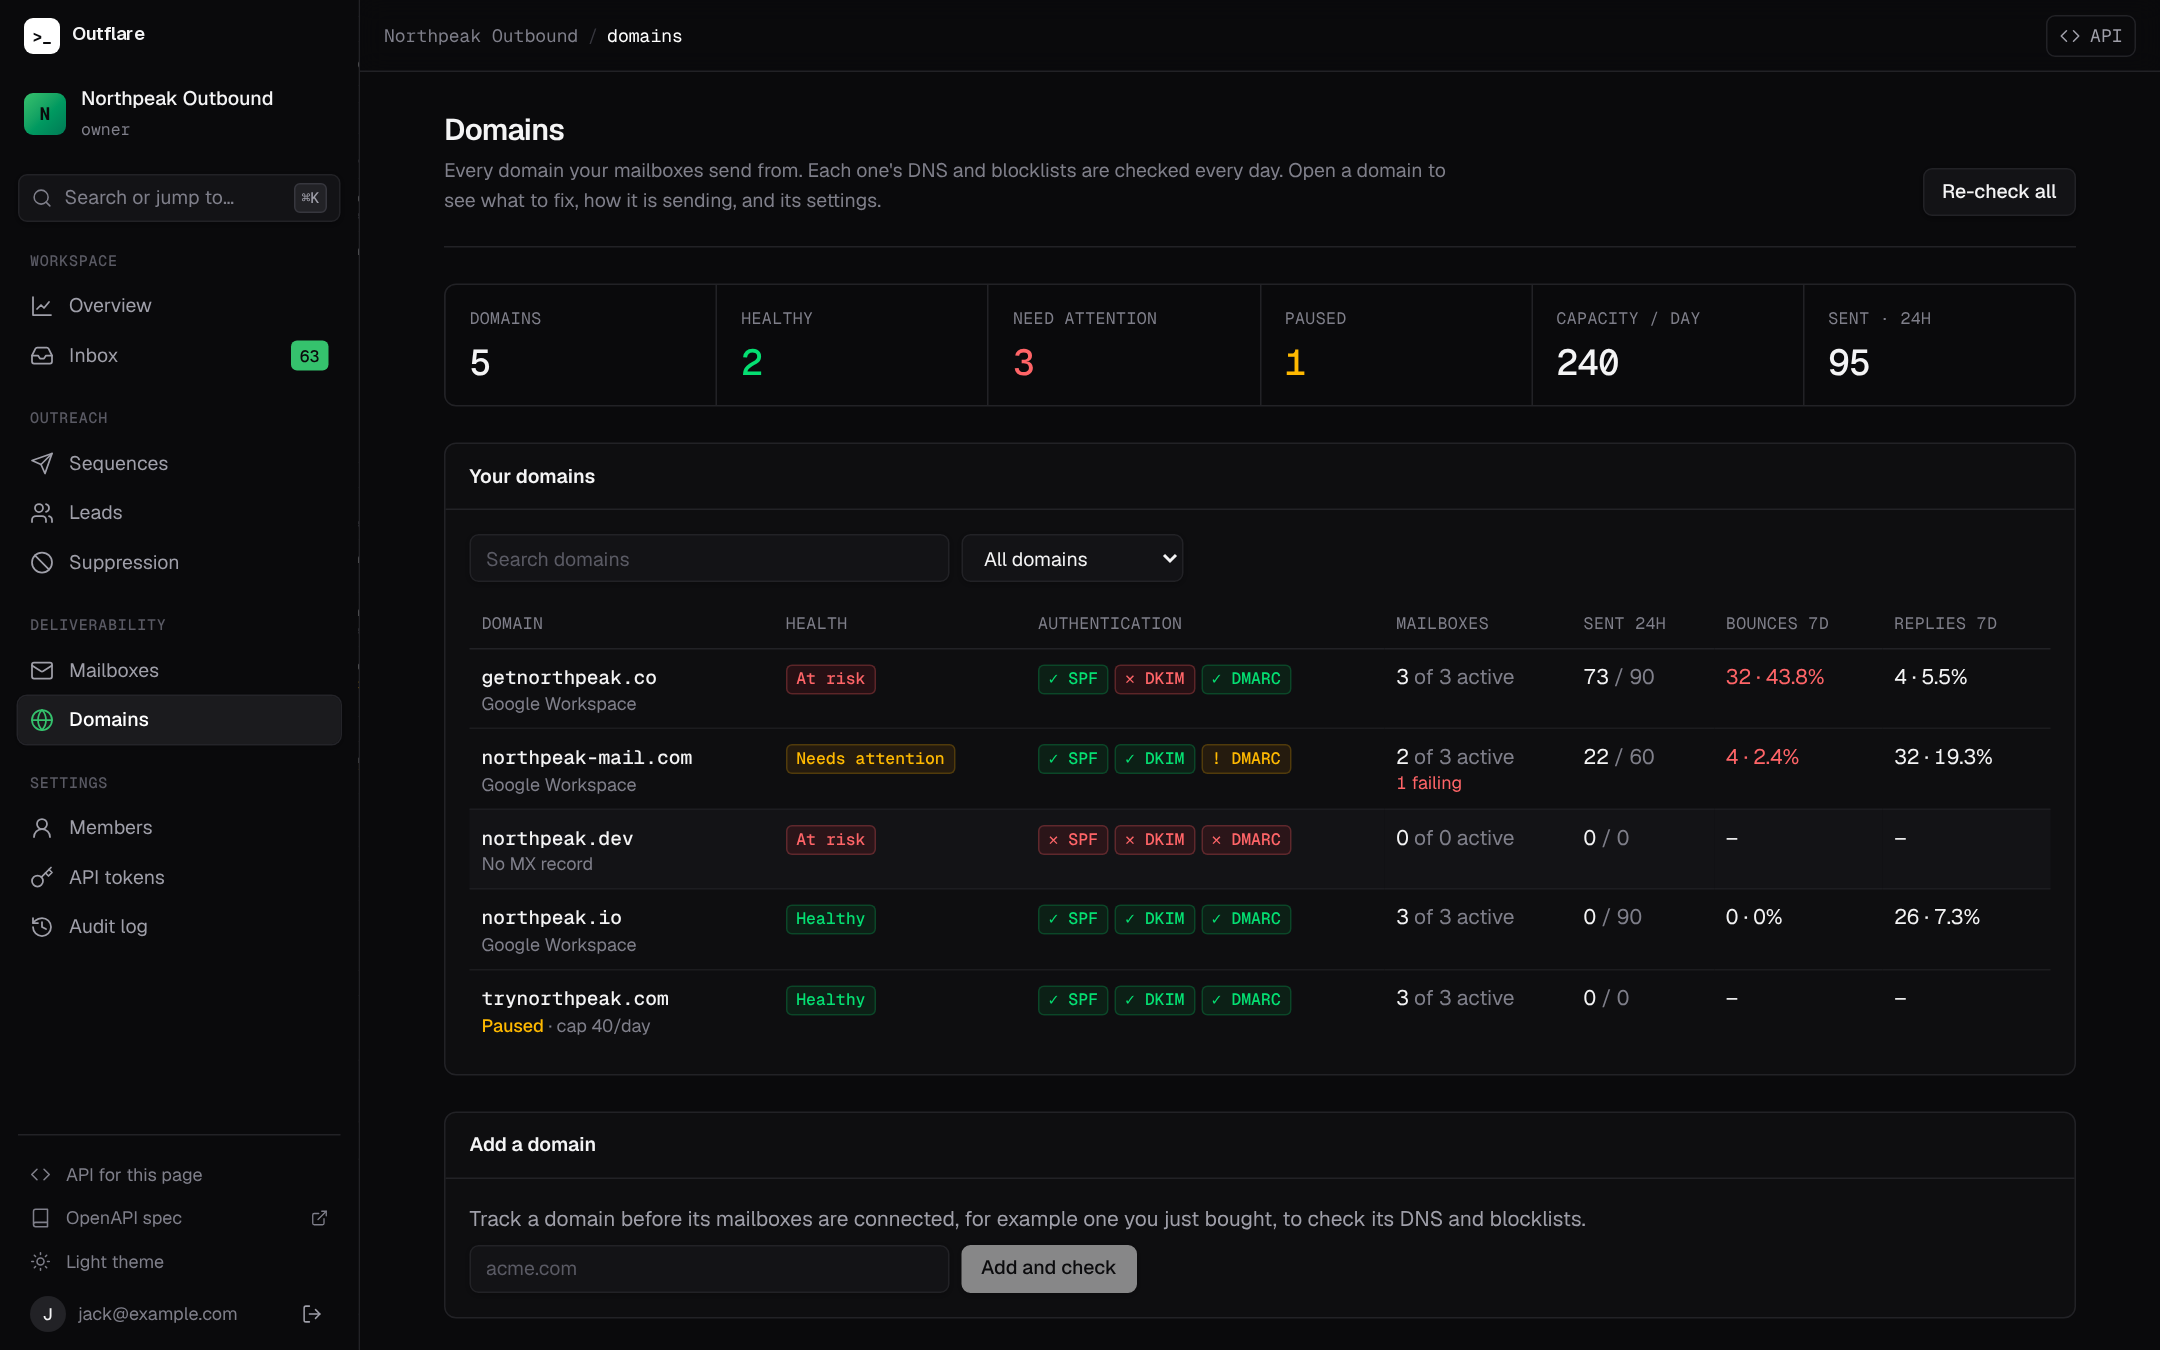Click the OpenAPI spec external-link icon
This screenshot has height=1350, width=2160.
click(319, 1218)
